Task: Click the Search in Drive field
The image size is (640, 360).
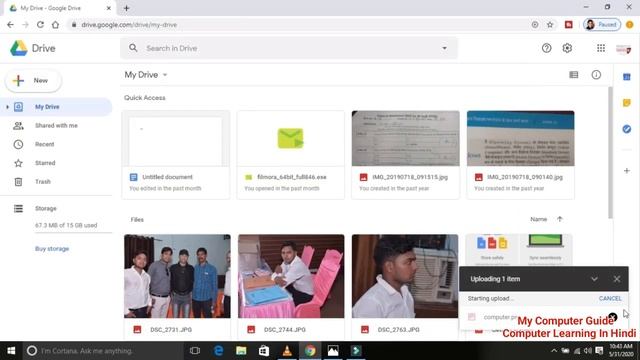Action: pos(289,48)
